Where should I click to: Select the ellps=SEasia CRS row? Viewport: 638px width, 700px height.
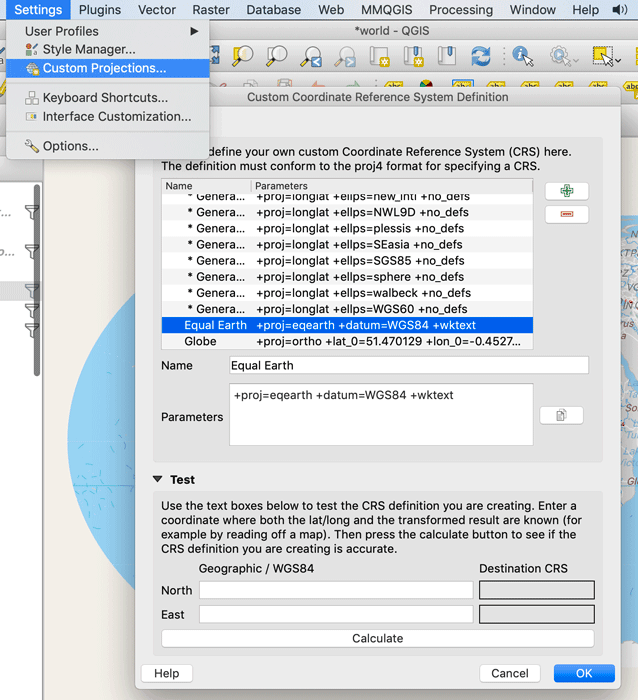347,245
